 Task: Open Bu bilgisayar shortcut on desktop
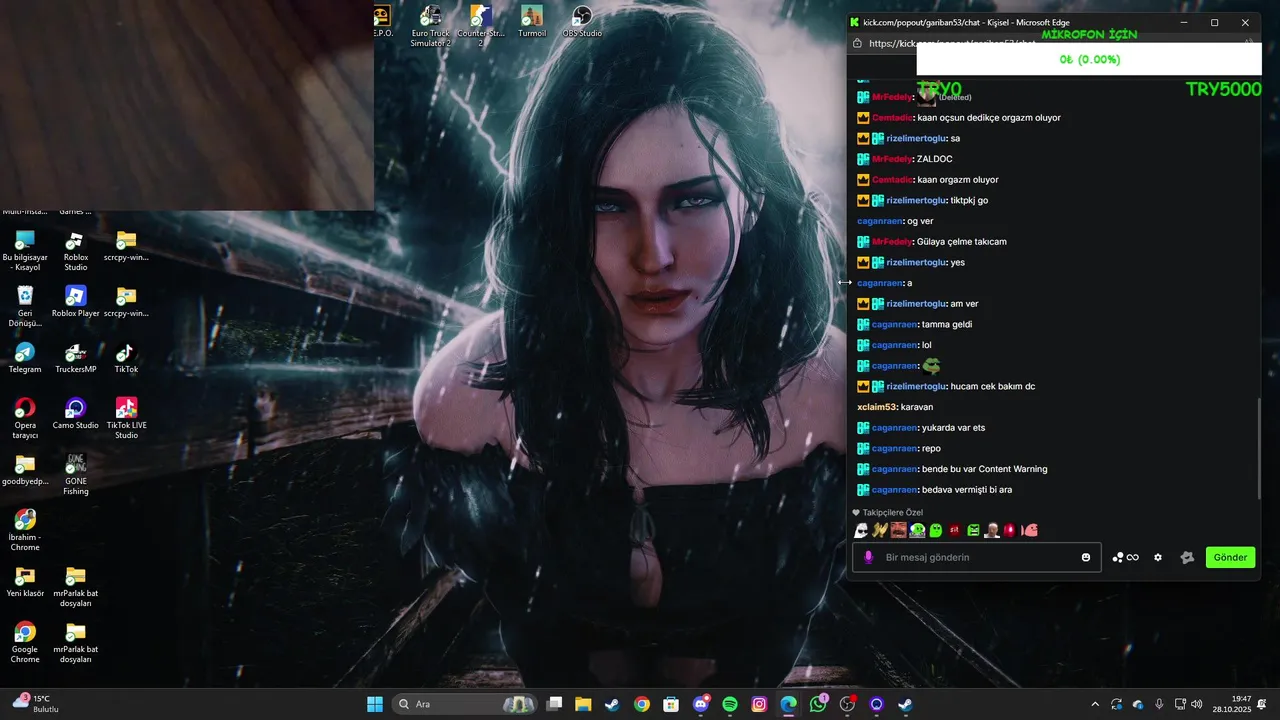pyautogui.click(x=25, y=251)
